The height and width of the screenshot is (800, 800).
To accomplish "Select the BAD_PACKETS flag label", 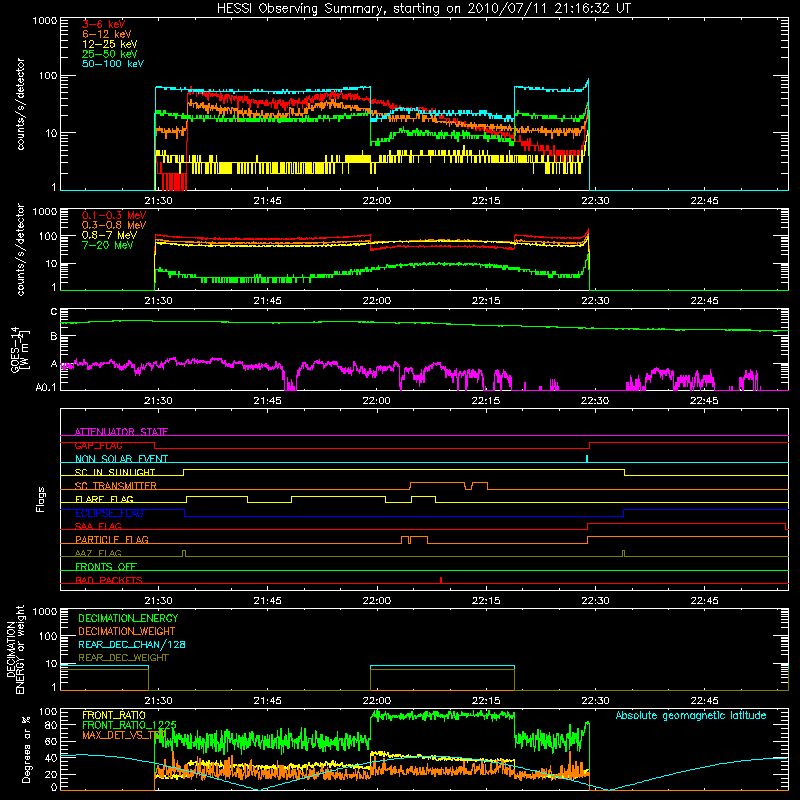I will 109,580.
